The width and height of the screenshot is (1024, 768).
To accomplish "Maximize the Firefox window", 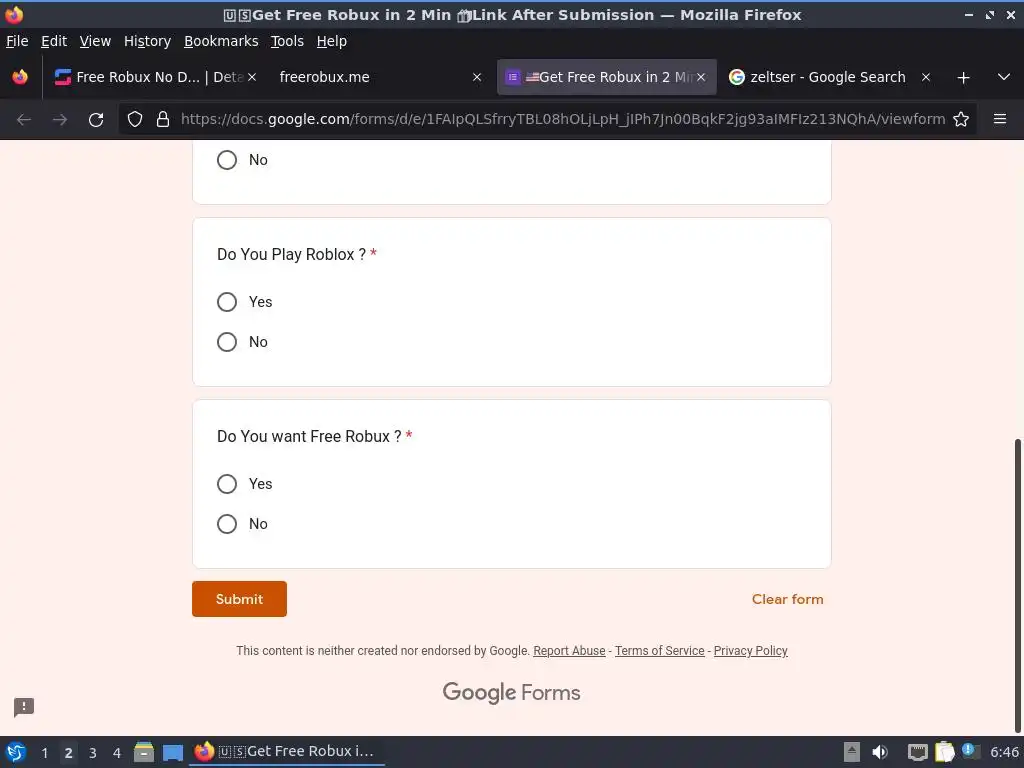I will click(x=990, y=14).
